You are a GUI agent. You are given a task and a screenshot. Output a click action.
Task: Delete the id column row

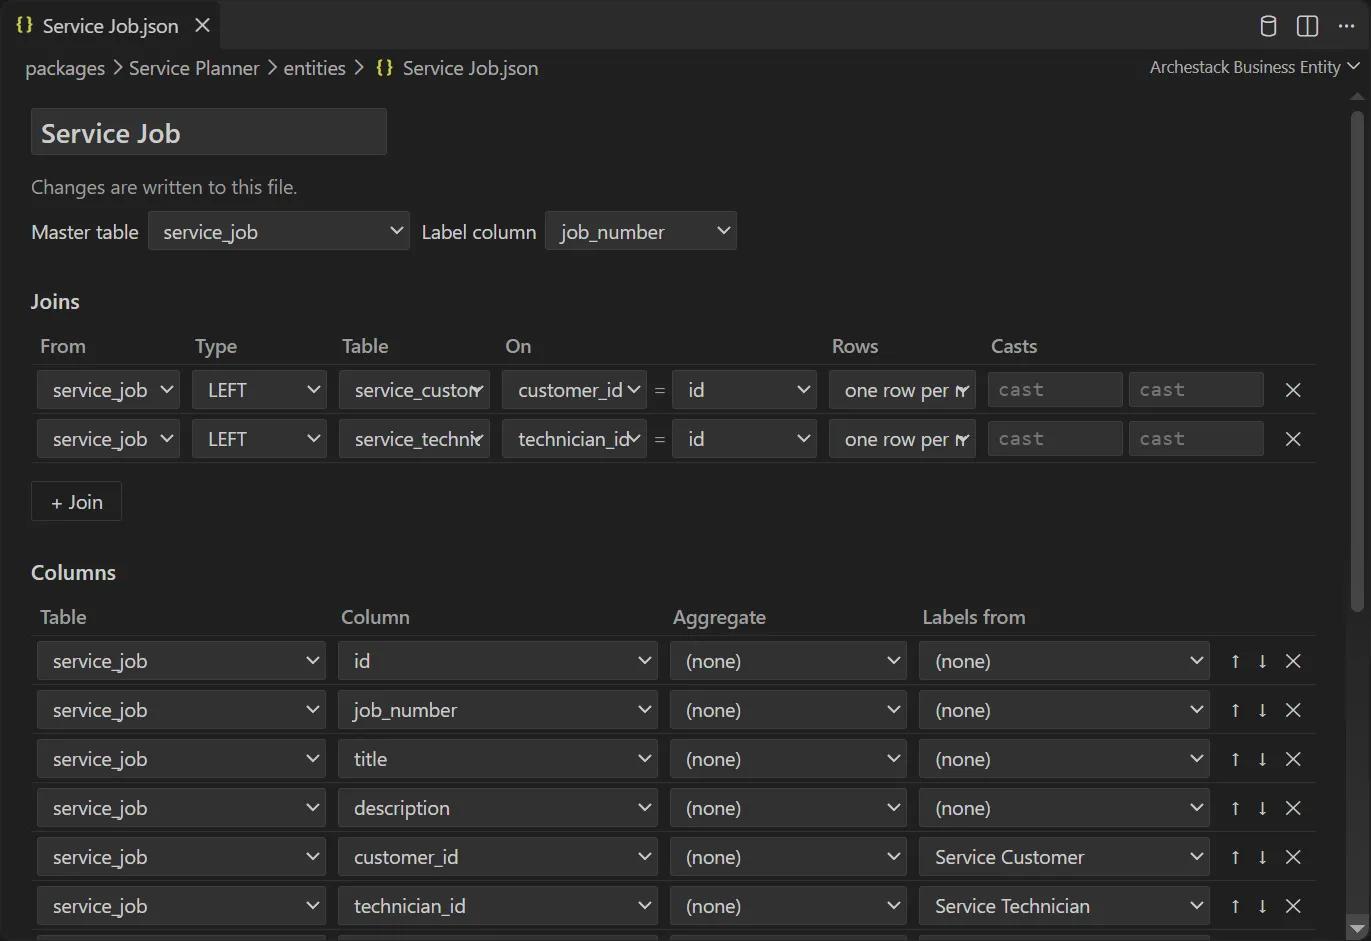pyautogui.click(x=1293, y=661)
